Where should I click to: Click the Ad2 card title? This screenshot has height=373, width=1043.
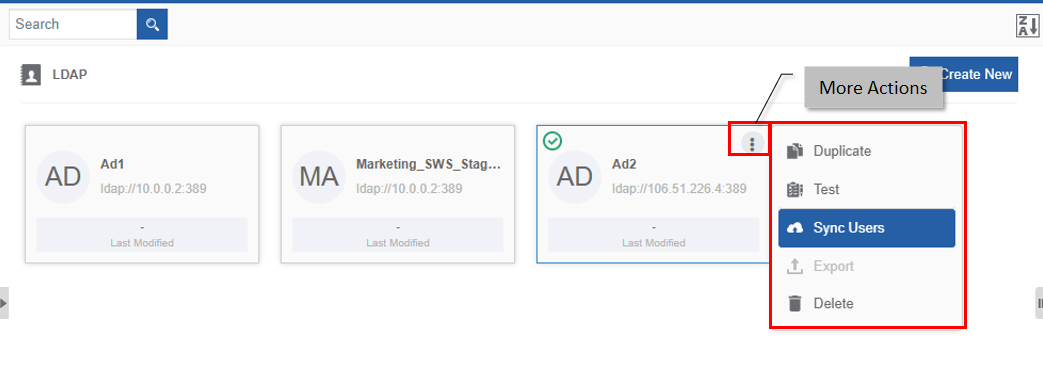624,164
